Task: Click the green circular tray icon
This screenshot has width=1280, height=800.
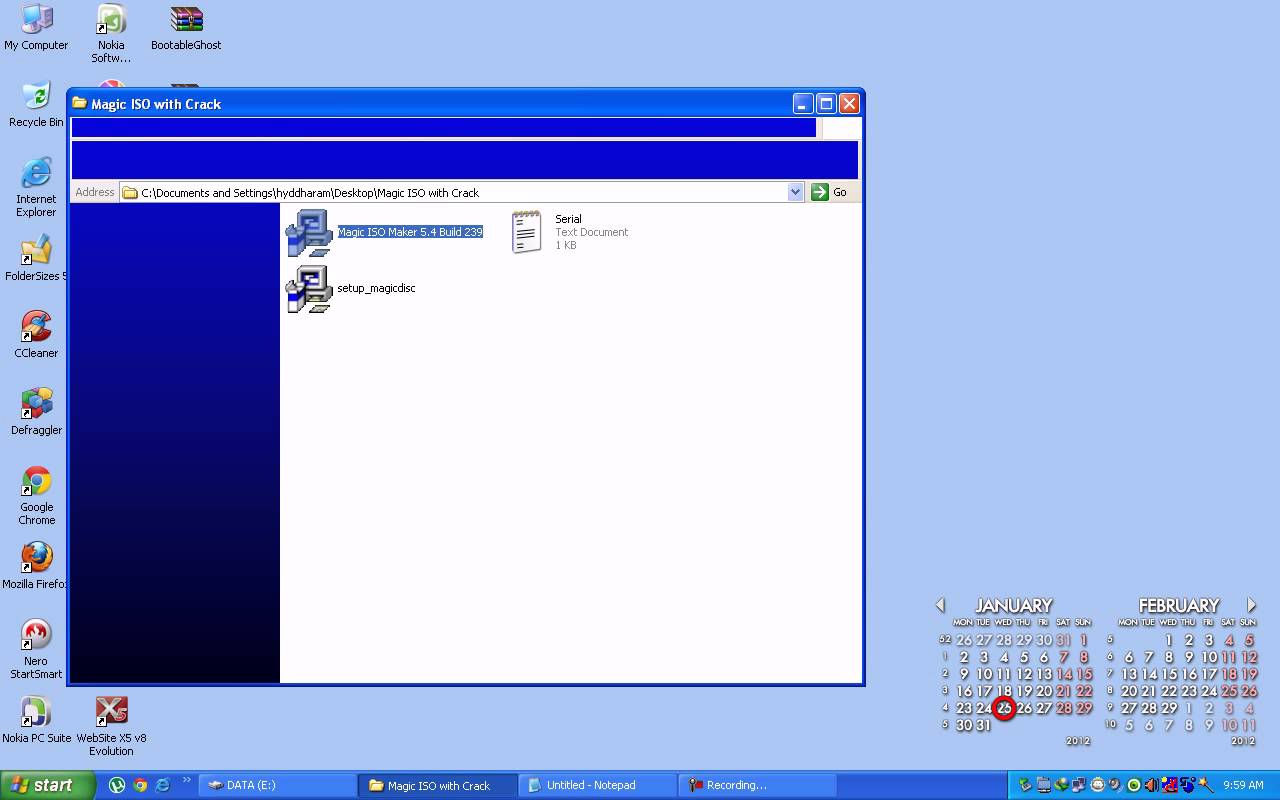Action: 1134,785
